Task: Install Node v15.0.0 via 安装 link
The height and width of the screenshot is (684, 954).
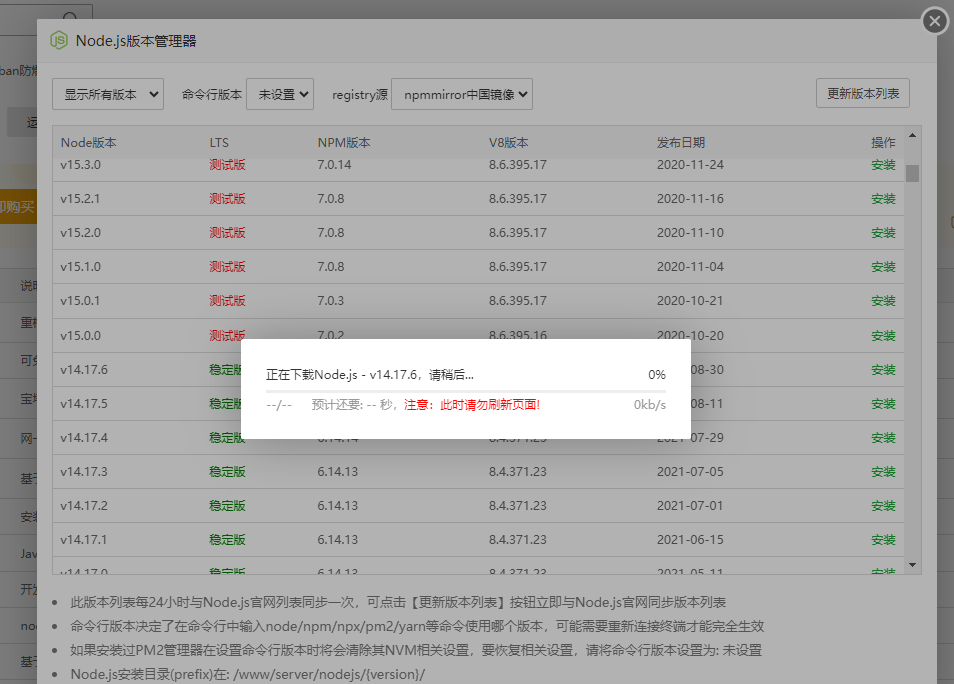Action: point(883,336)
